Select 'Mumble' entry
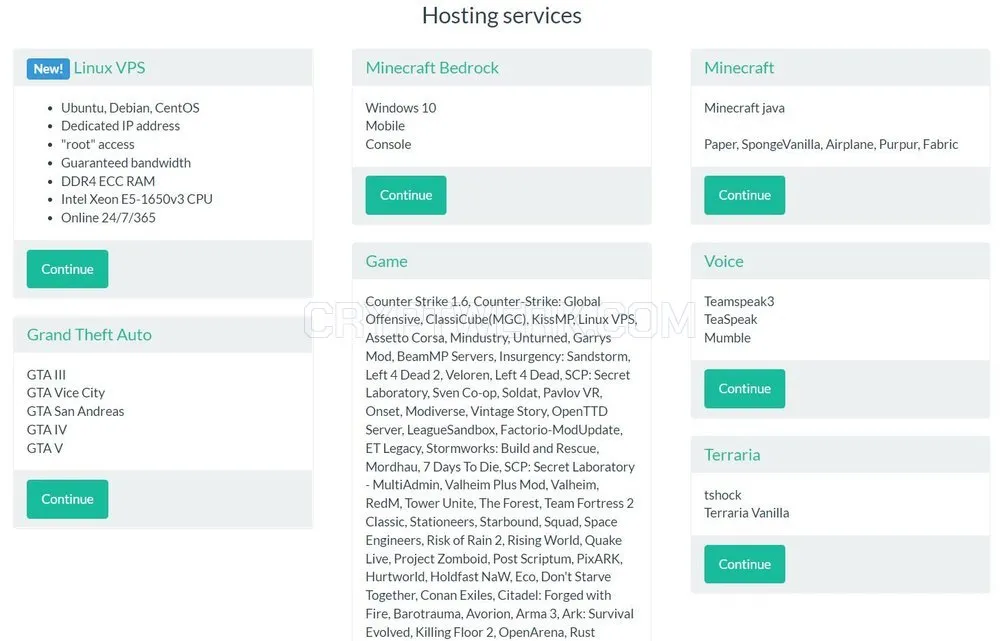This screenshot has width=1000, height=641. [x=727, y=337]
